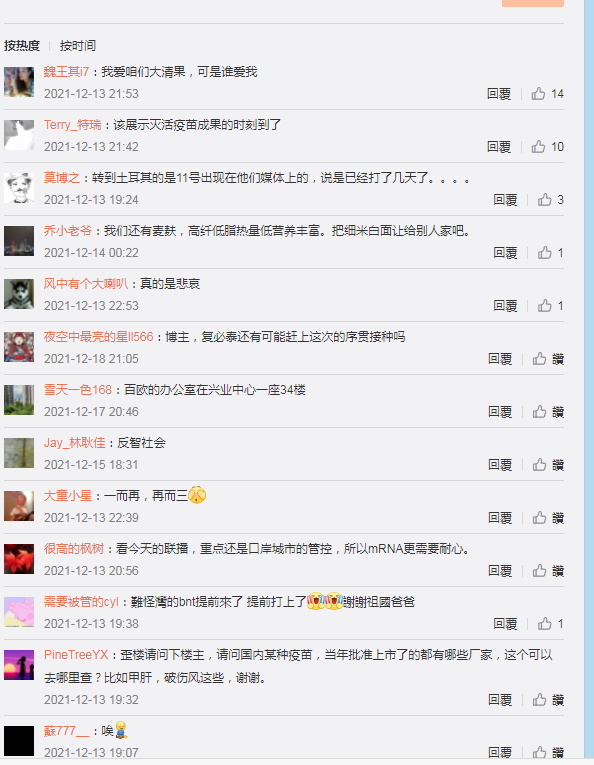594x765 pixels.
Task: Thumbs-up the 风中有个大喇叭 comment
Action: pos(551,305)
